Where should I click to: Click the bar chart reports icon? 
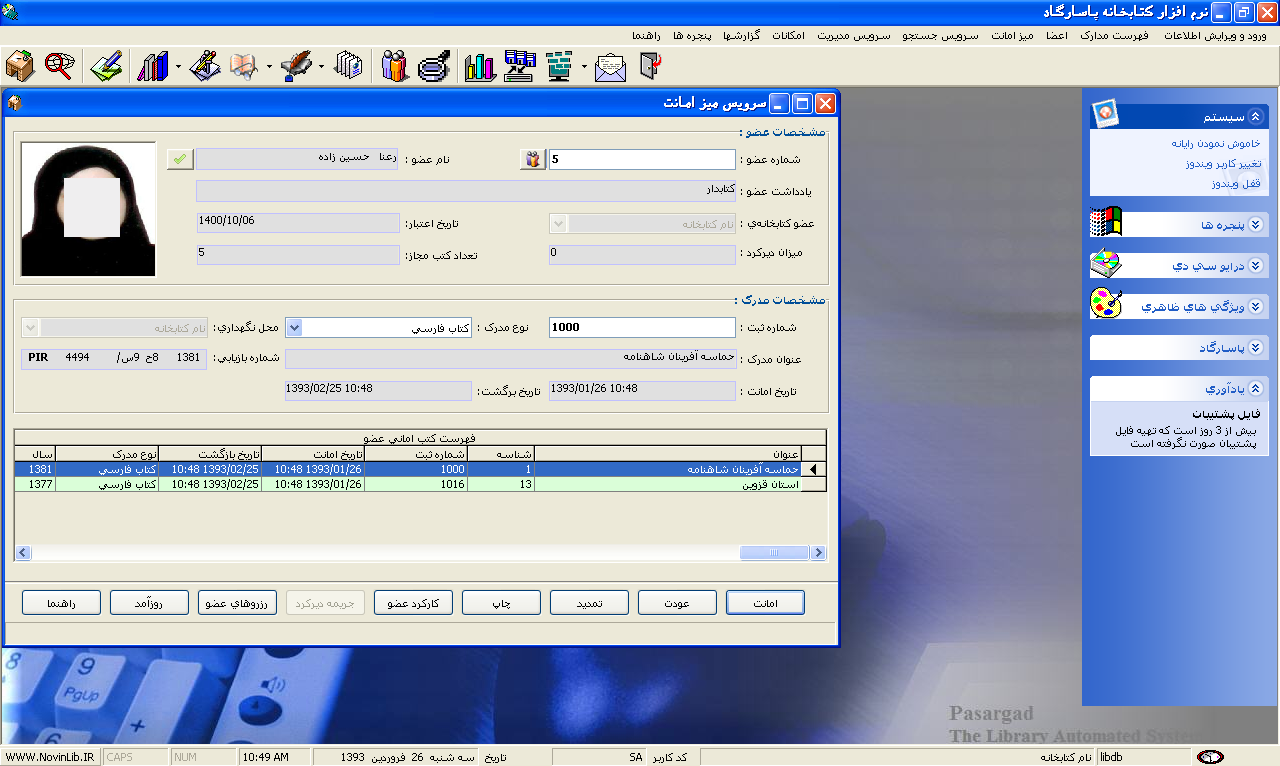(x=480, y=66)
